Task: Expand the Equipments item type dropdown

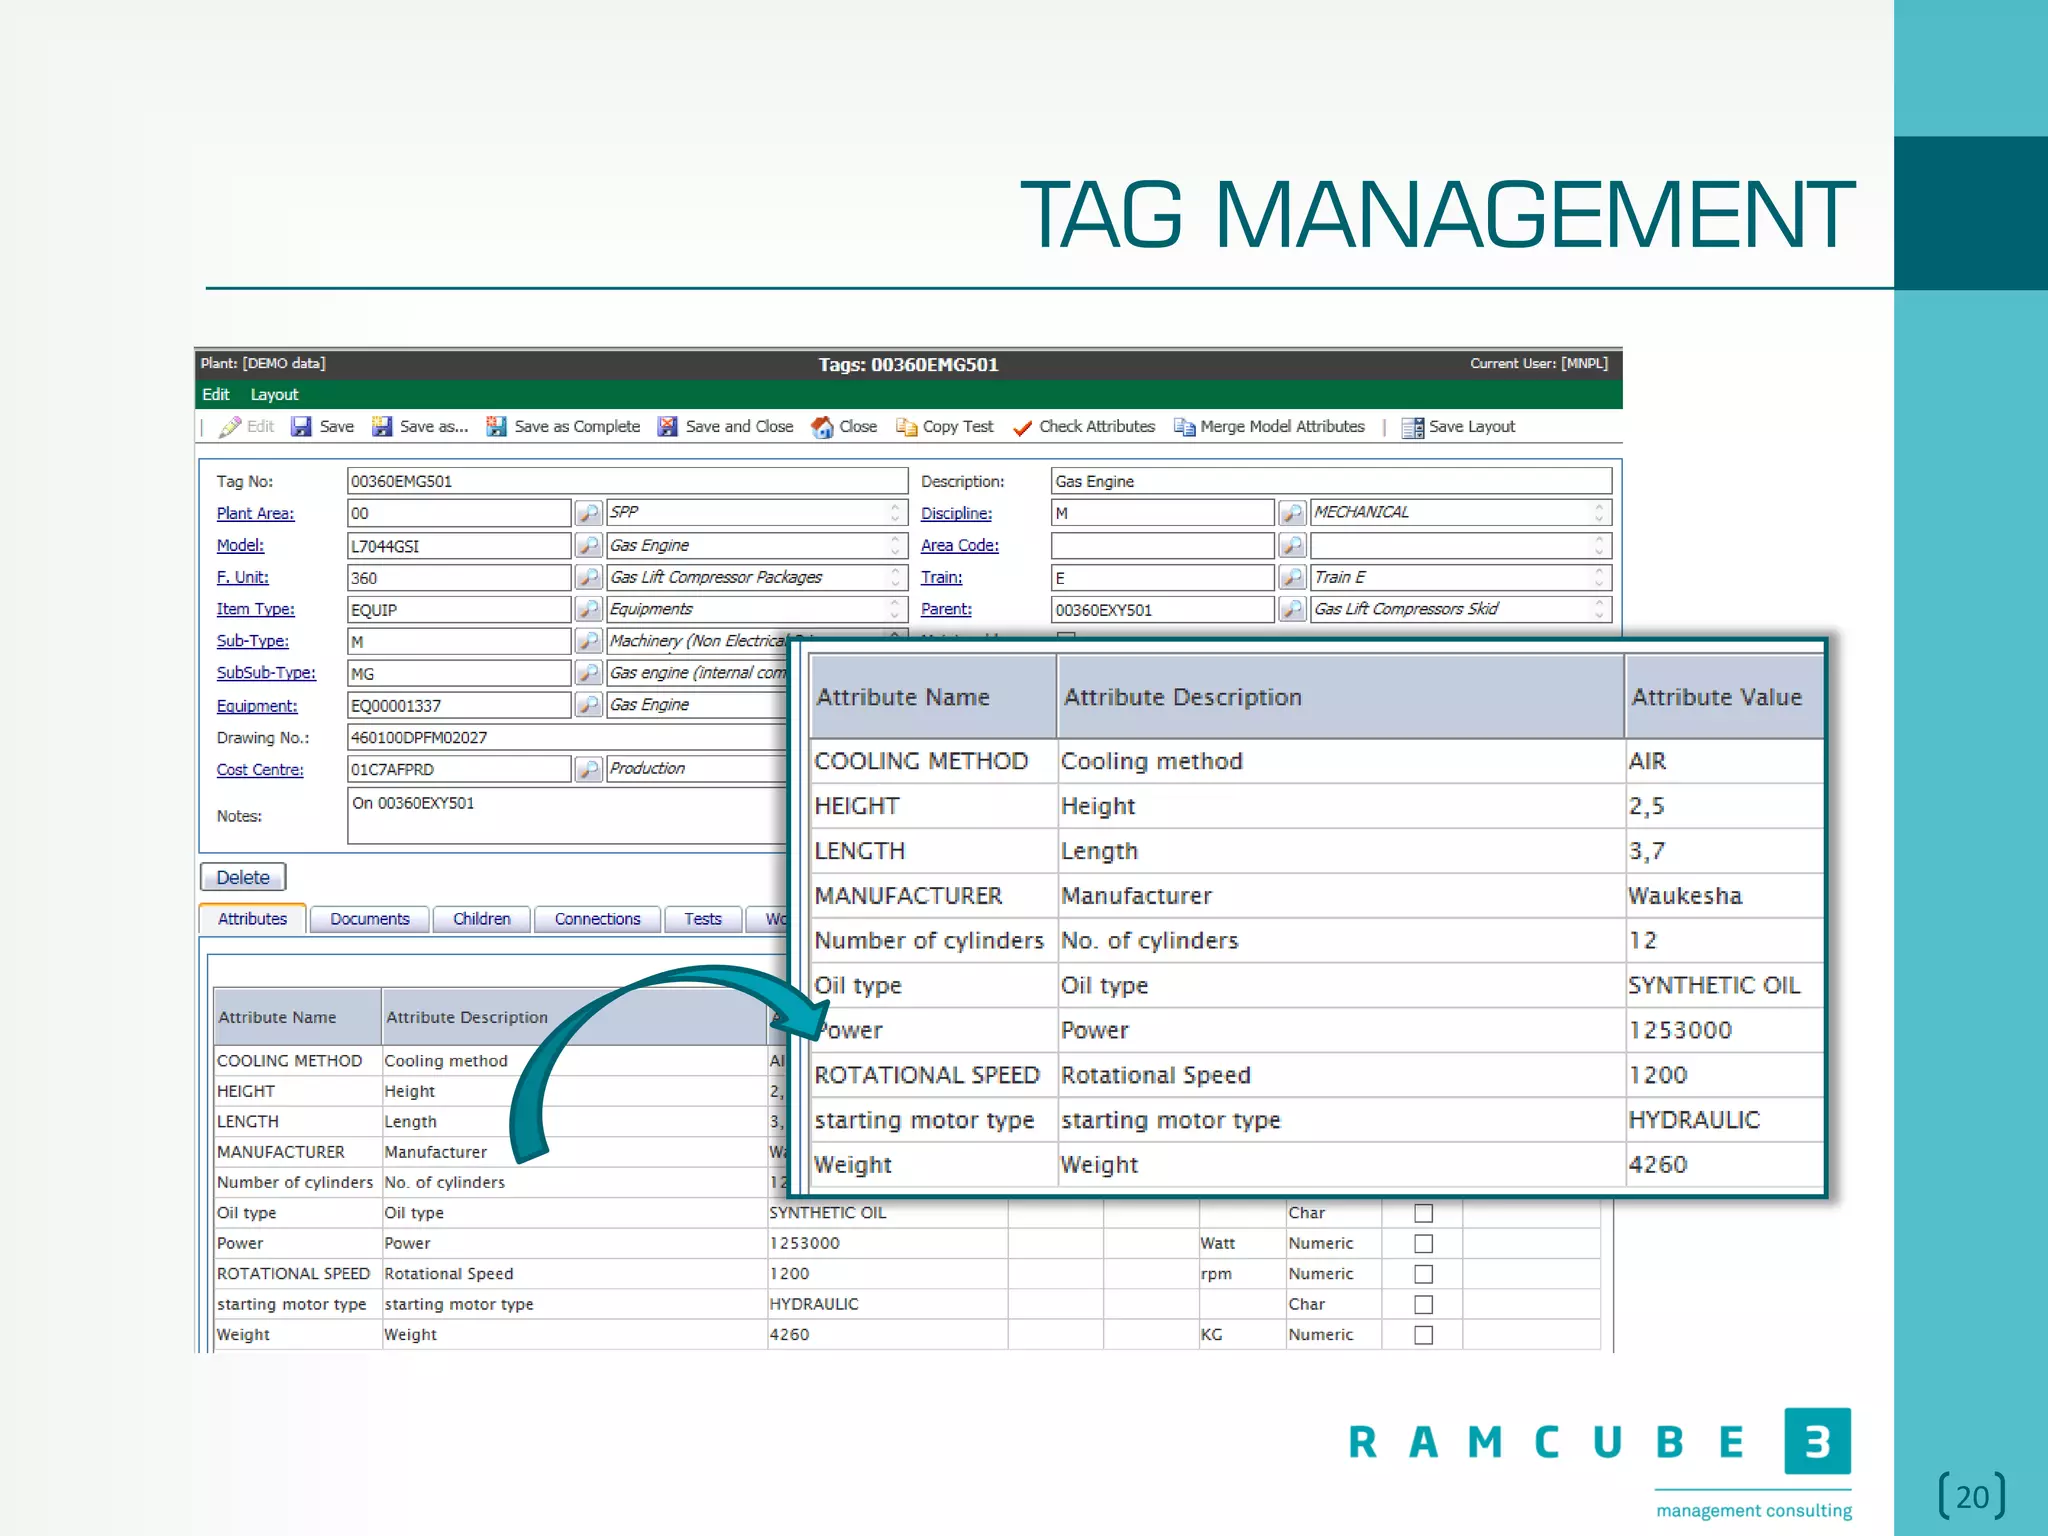Action: pos(895,609)
